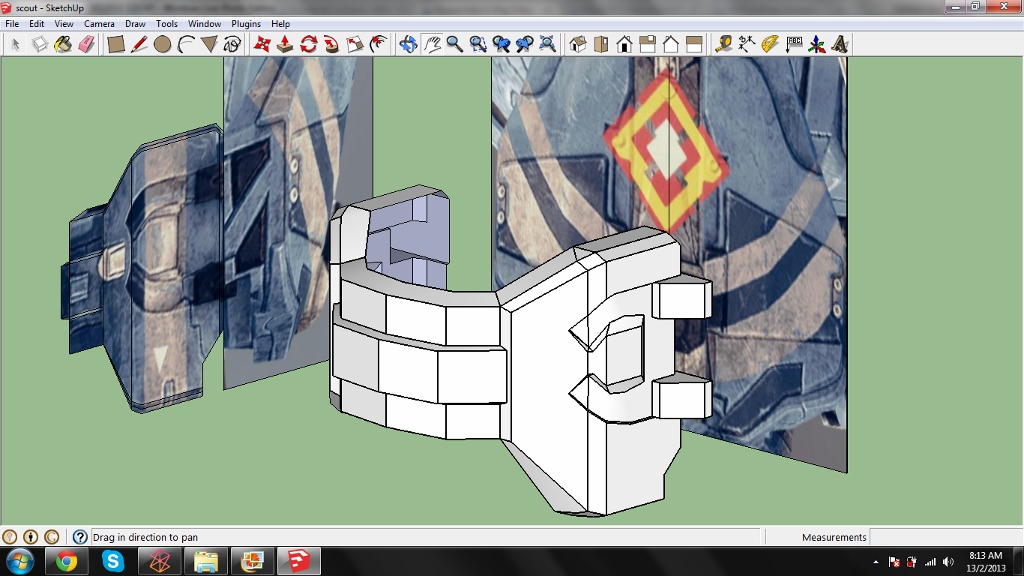Viewport: 1024px width, 576px height.
Task: Choose the Rotate tool
Action: [x=308, y=44]
